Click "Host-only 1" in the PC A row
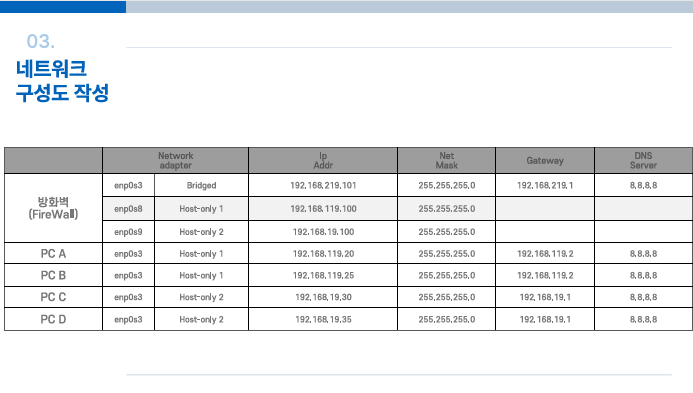 (x=201, y=254)
